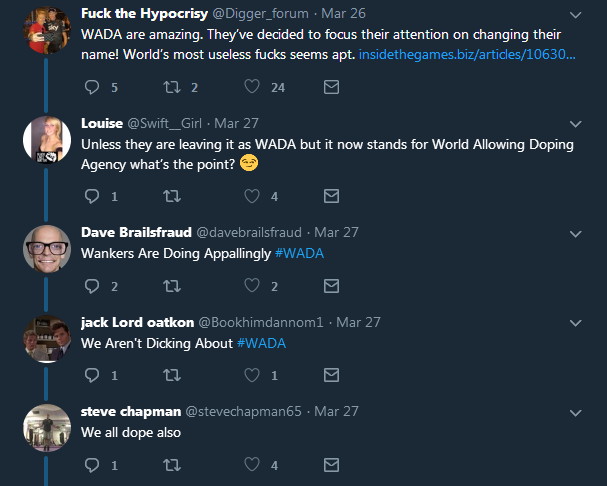Send Louise's tweet via direct message
The height and width of the screenshot is (486, 607).
[x=332, y=196]
